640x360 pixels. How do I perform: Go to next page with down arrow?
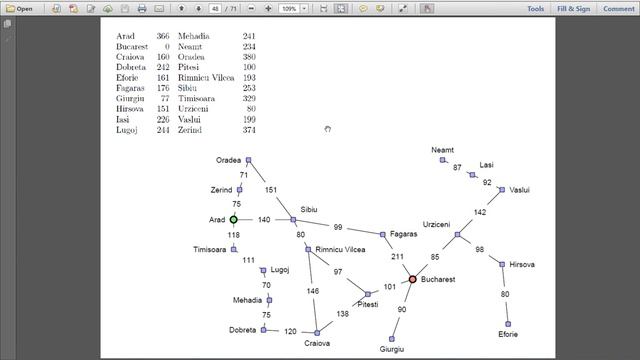(x=199, y=9)
